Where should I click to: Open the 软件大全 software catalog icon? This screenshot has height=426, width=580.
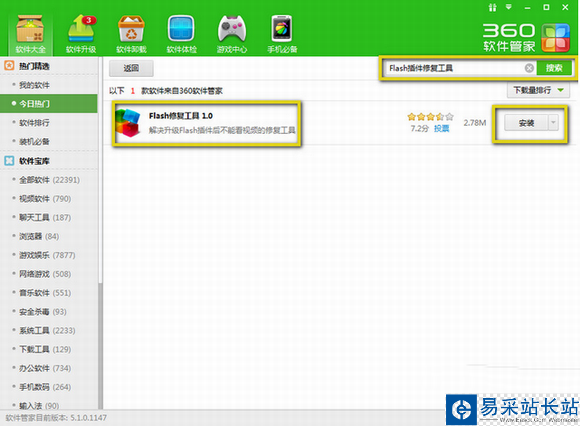click(x=30, y=34)
